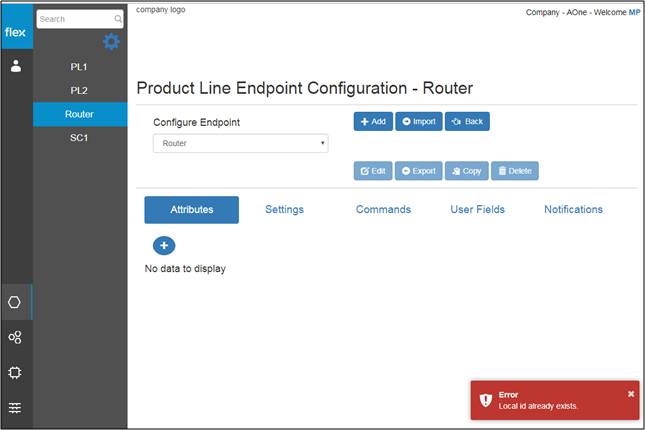Open the connected circles icon in the sidebar
This screenshot has height=430, width=645.
pos(15,337)
